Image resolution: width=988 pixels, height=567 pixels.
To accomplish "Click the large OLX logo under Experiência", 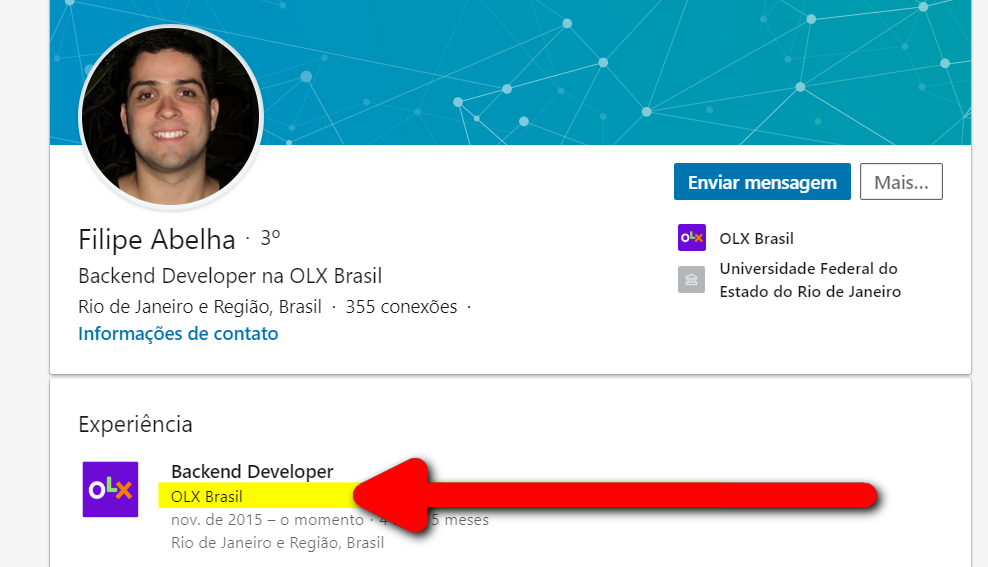I will [x=110, y=489].
